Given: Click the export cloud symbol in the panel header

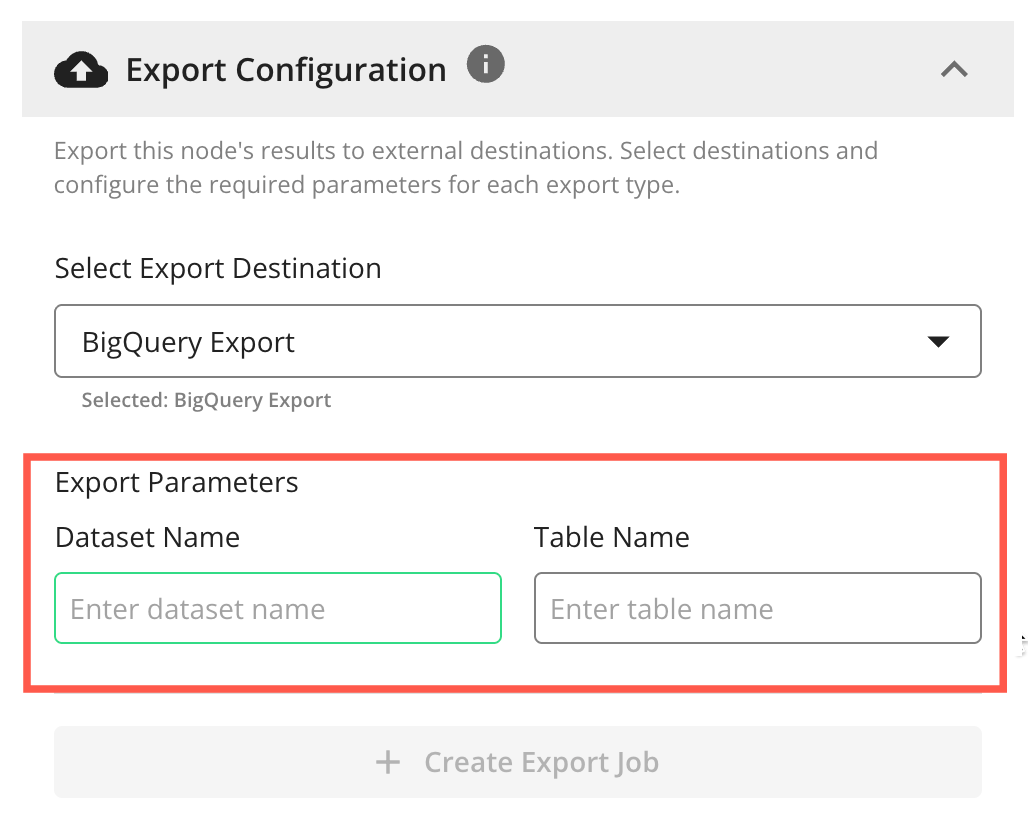Looking at the screenshot, I should coord(80,69).
